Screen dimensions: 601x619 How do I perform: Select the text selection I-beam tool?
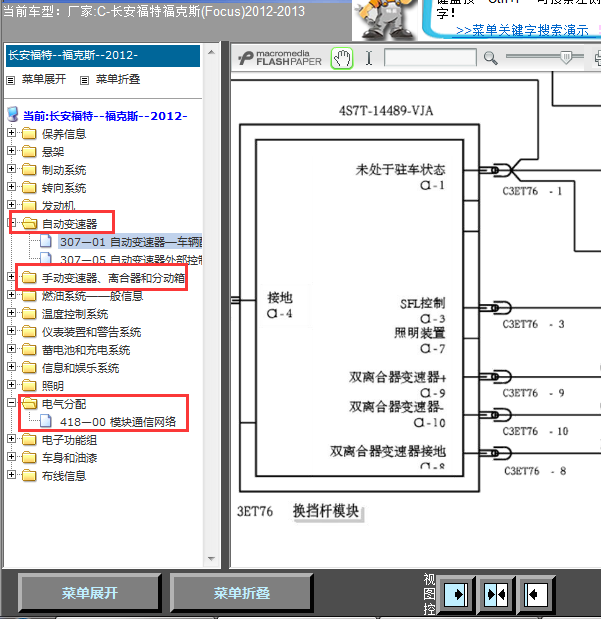368,58
